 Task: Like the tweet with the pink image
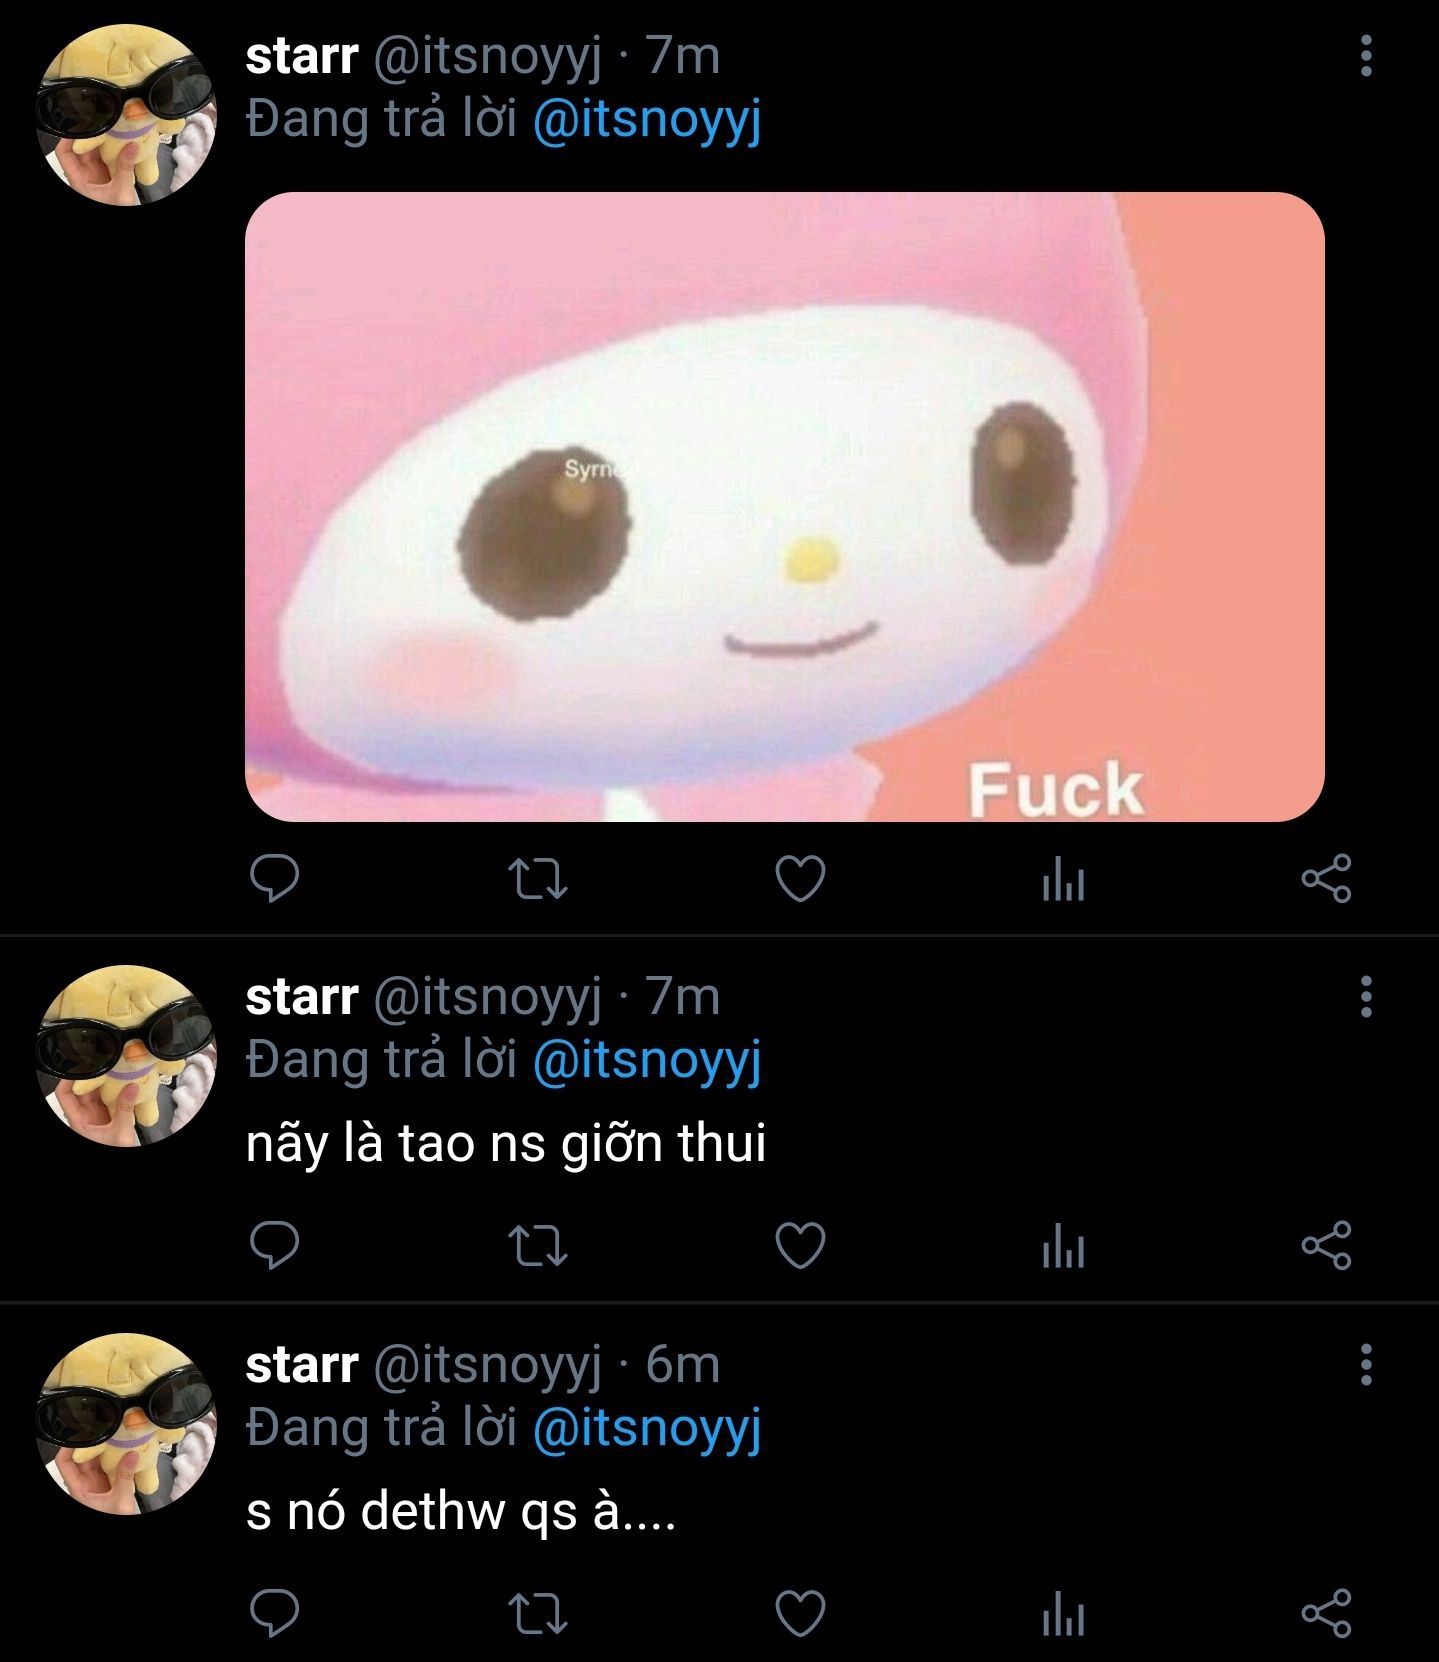coord(801,879)
